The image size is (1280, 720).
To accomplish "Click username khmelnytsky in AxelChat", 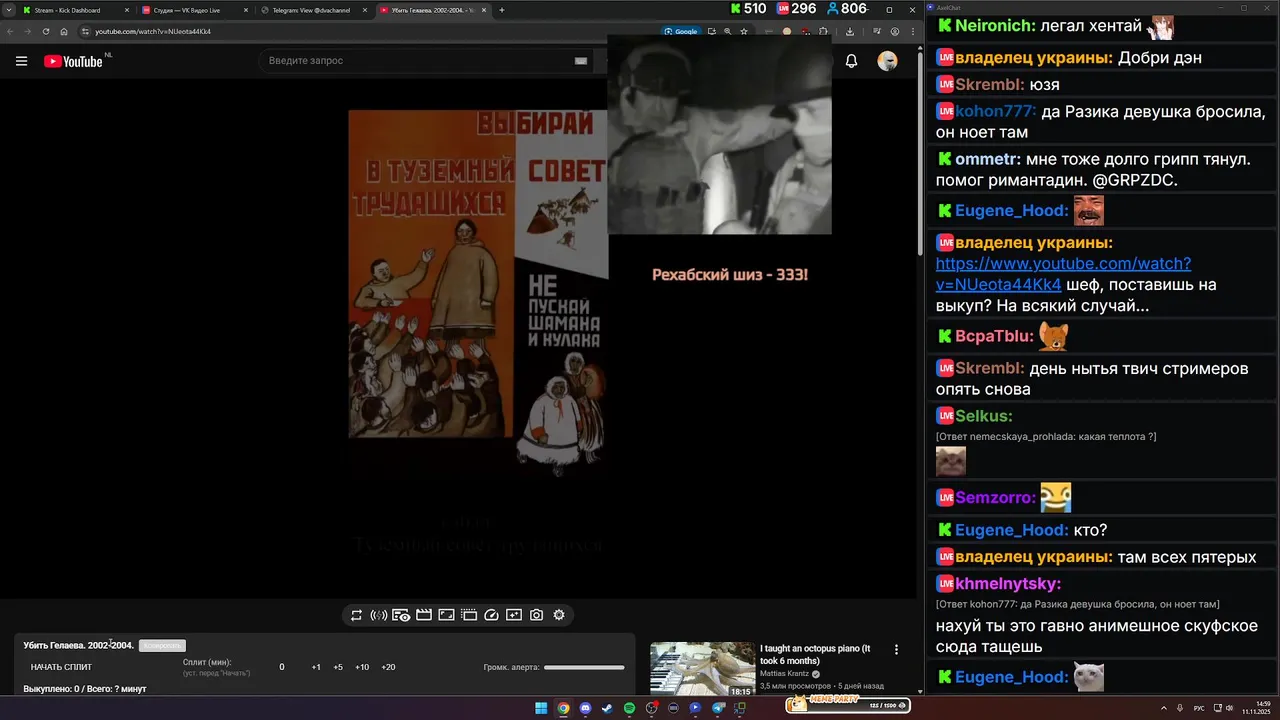I will (x=1007, y=583).
